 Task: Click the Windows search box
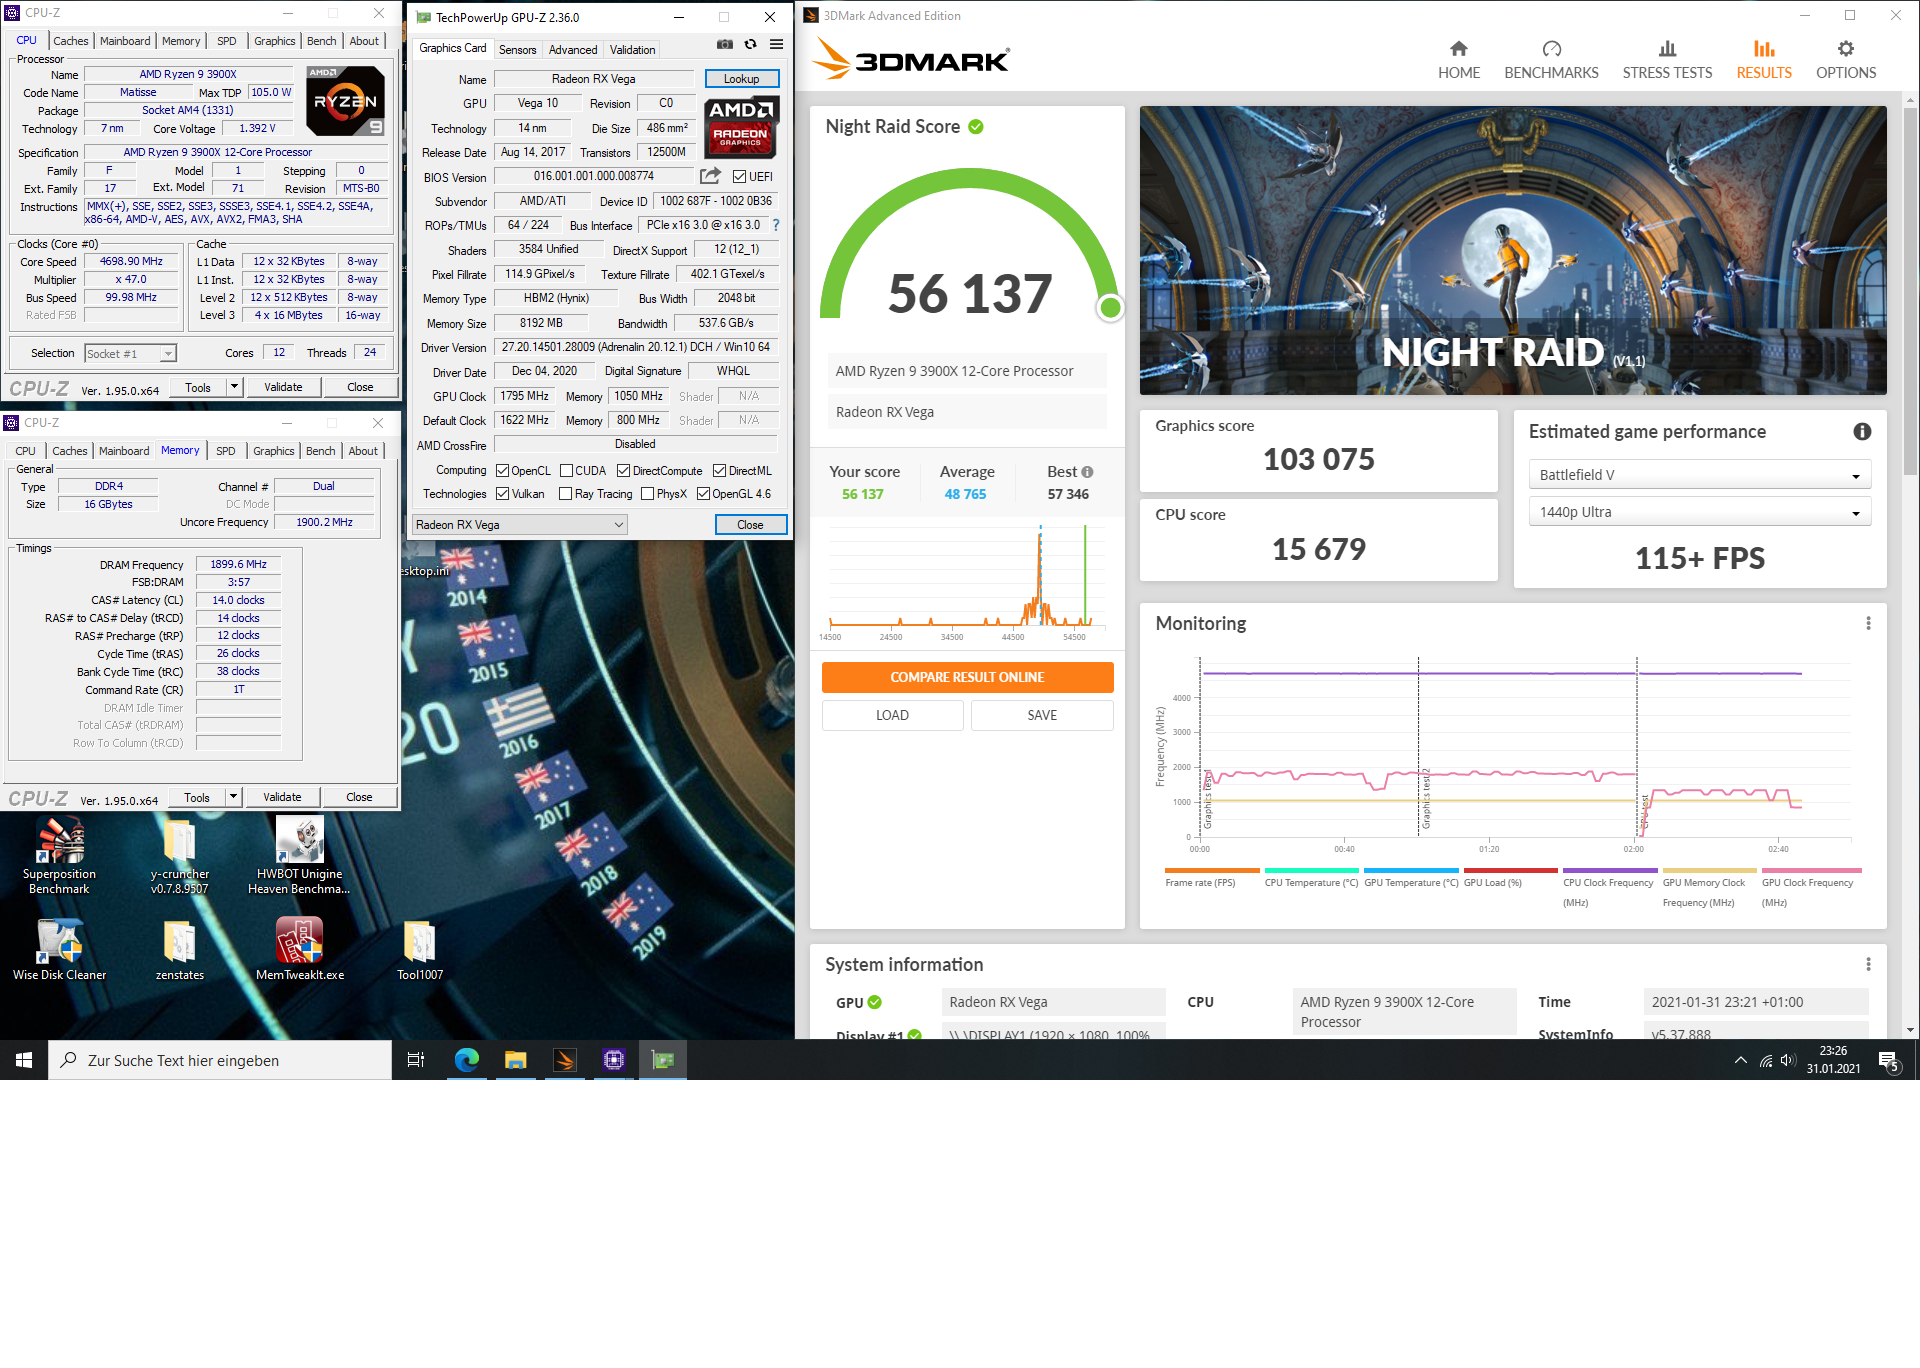[220, 1060]
